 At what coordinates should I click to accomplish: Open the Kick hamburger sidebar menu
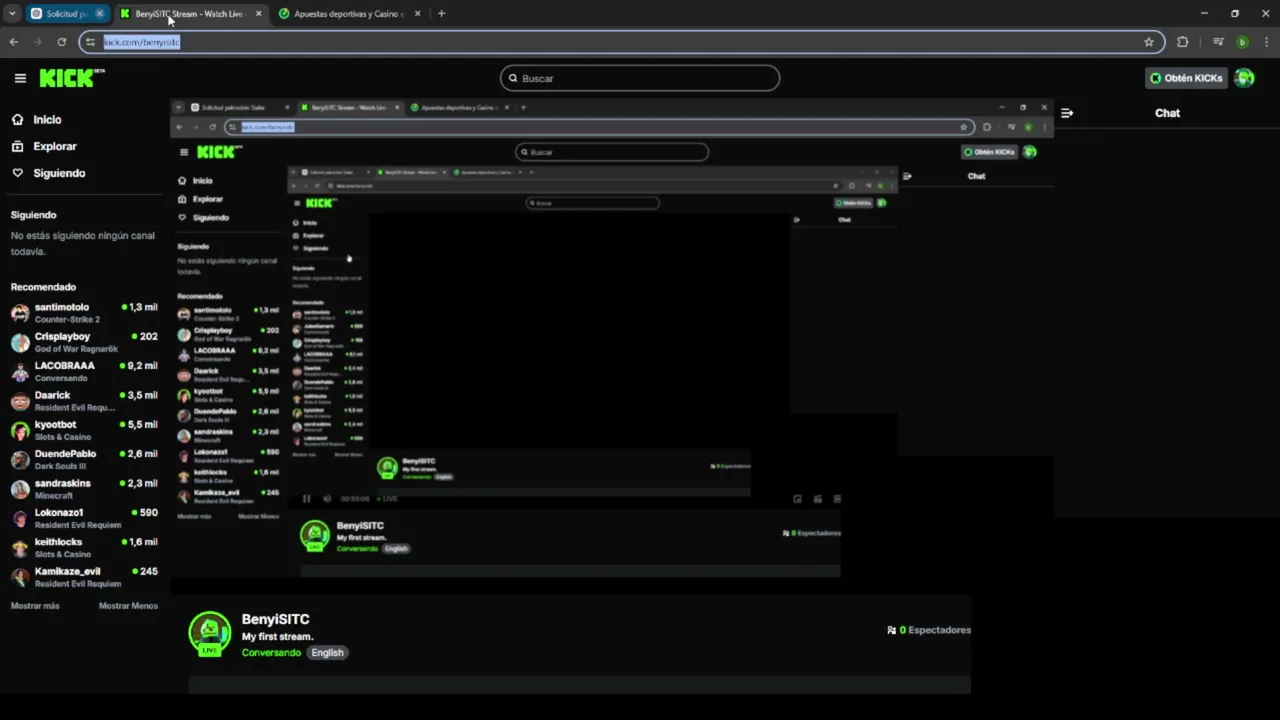coord(20,78)
